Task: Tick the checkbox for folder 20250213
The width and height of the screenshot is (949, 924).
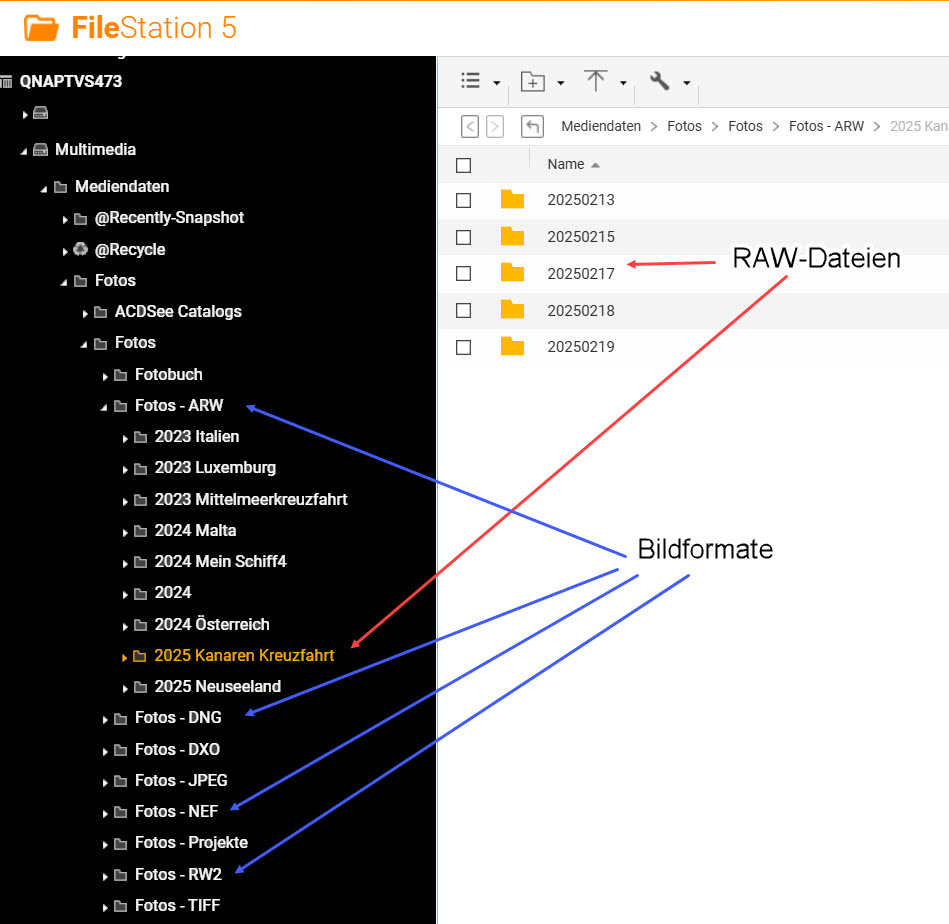Action: coord(463,200)
